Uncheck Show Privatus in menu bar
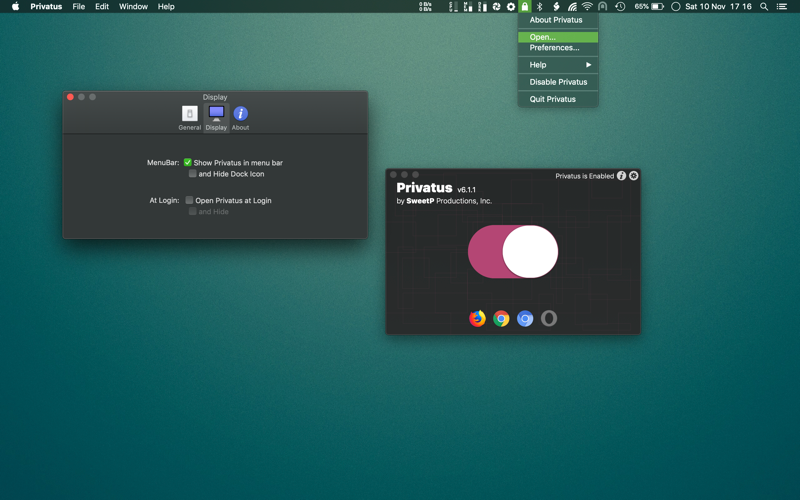Image resolution: width=800 pixels, height=500 pixels. pyautogui.click(x=188, y=162)
